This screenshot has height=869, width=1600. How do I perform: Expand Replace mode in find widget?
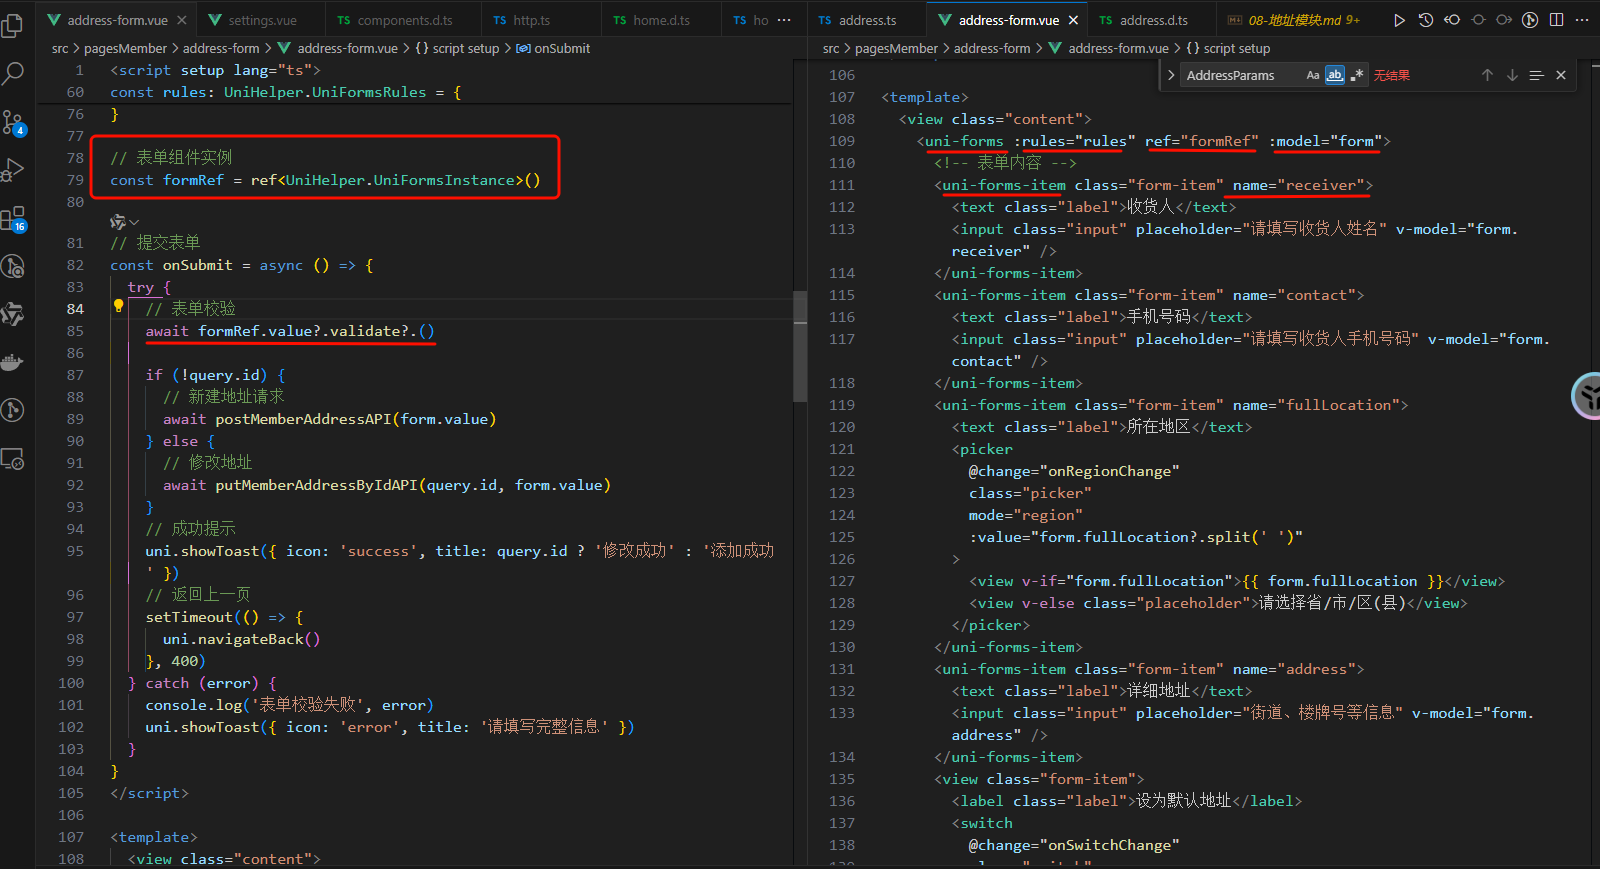[1171, 75]
